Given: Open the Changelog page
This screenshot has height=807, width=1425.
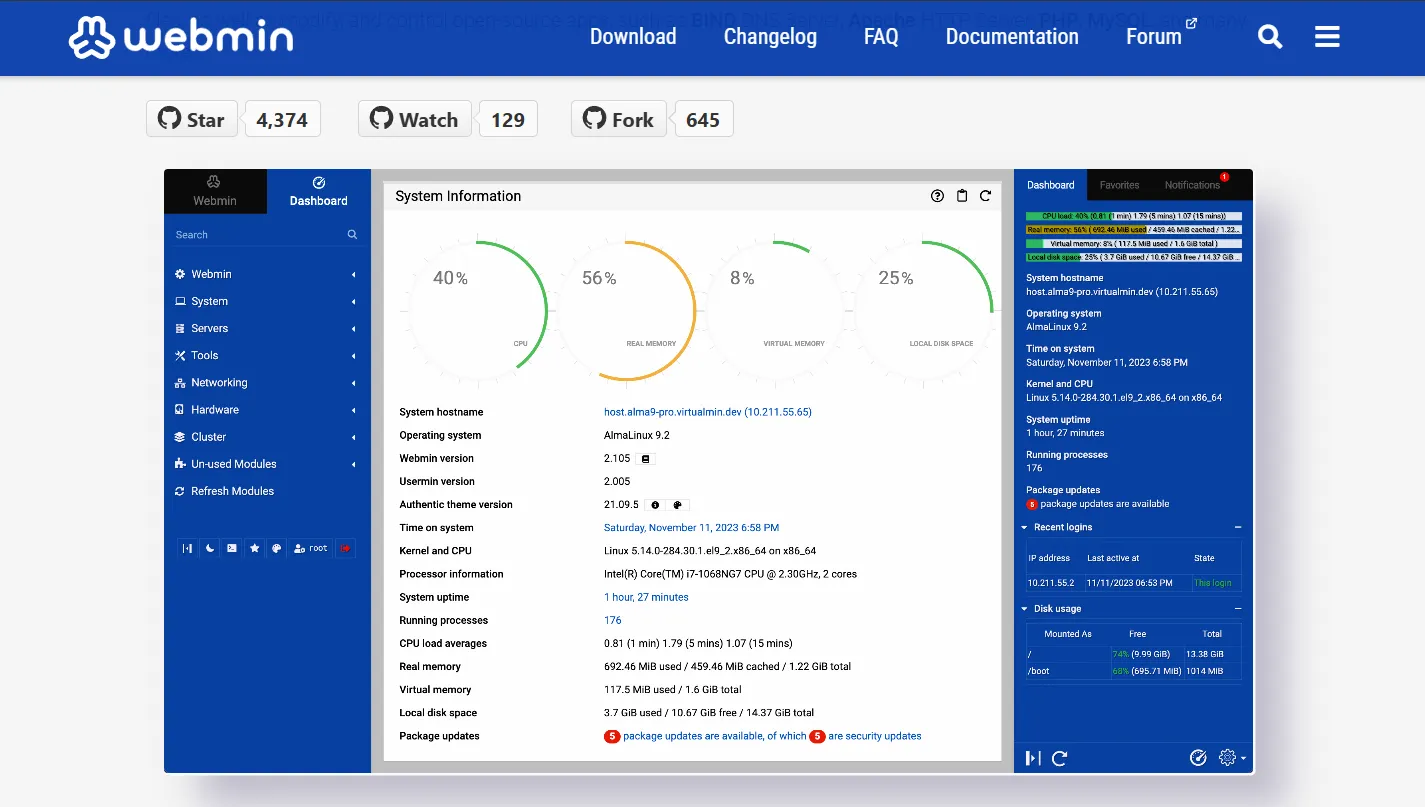Looking at the screenshot, I should [770, 37].
